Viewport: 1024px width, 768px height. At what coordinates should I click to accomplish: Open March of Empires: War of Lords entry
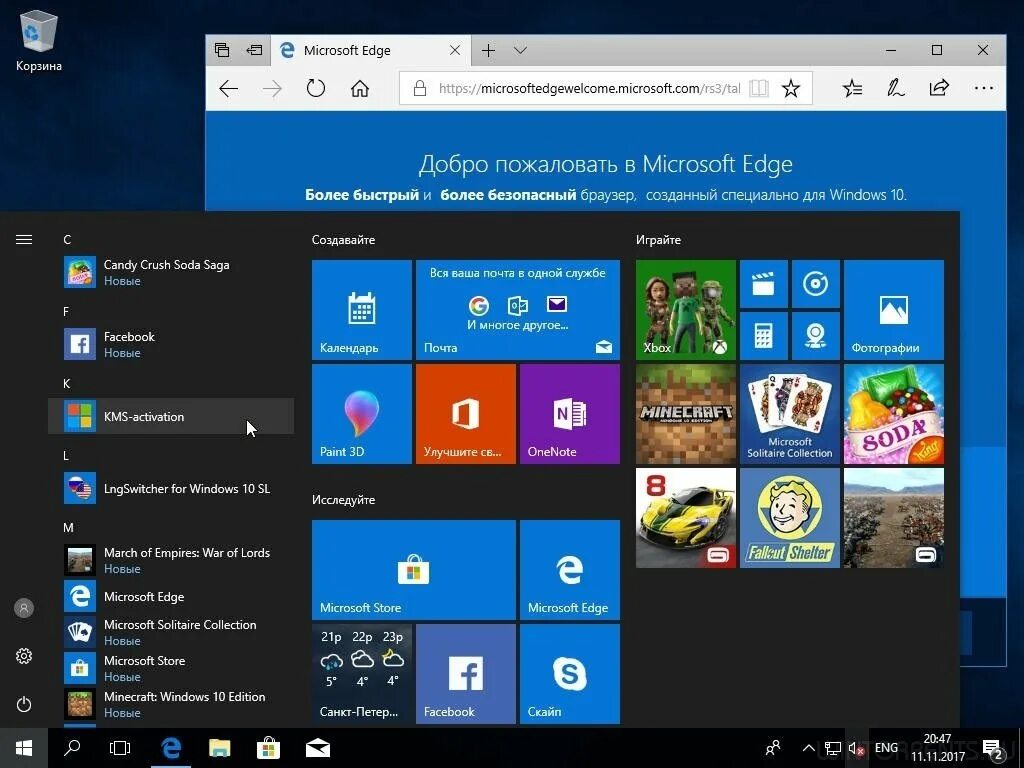tap(171, 560)
